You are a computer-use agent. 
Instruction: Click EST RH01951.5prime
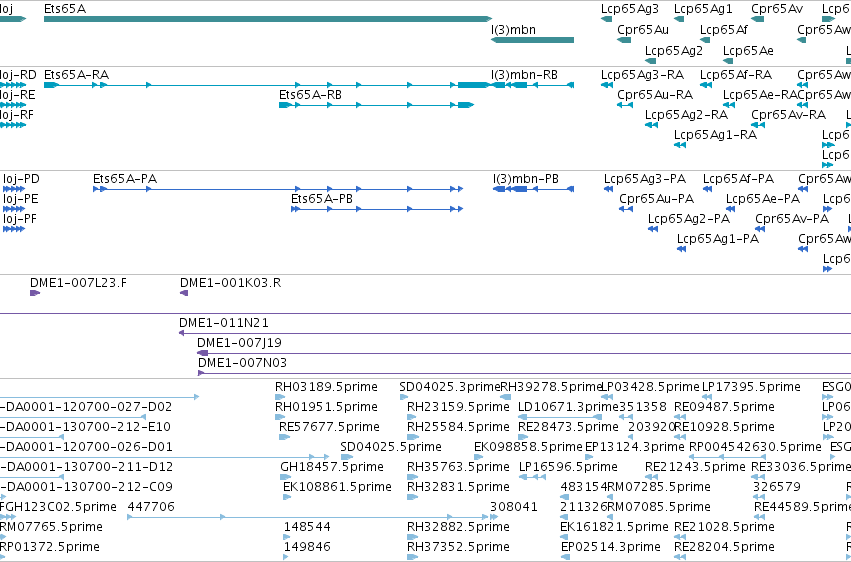click(x=280, y=417)
